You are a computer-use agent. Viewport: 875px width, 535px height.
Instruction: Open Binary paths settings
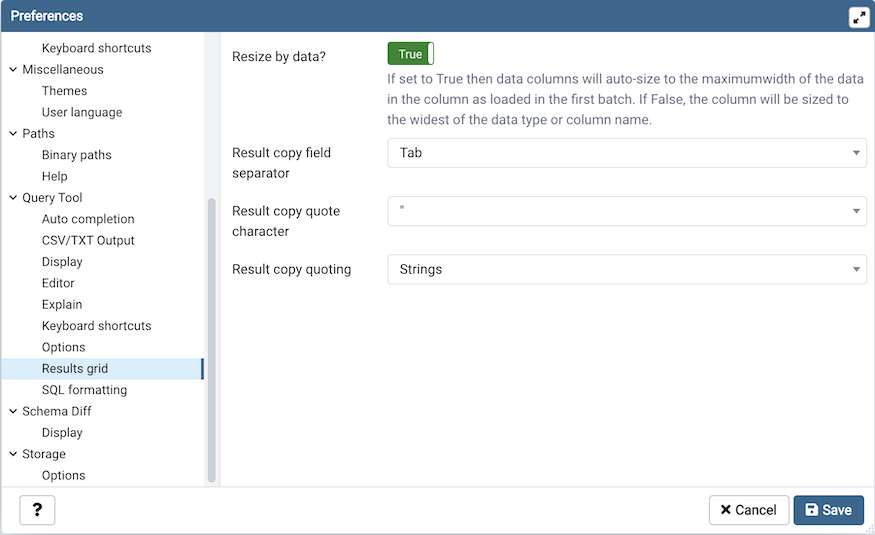tap(76, 155)
